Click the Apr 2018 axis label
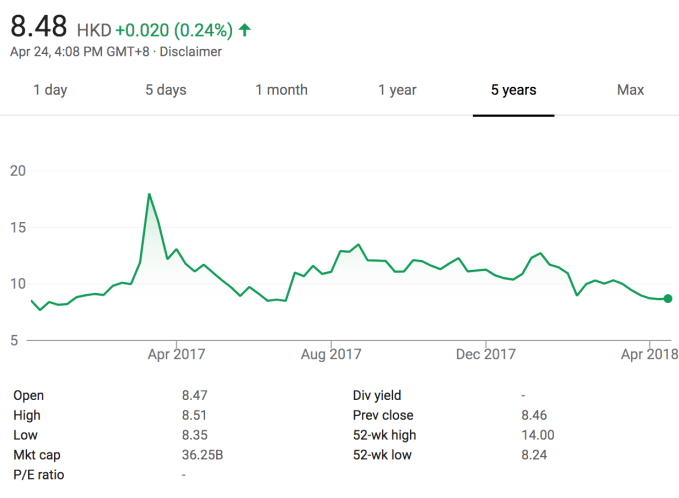 tap(648, 354)
